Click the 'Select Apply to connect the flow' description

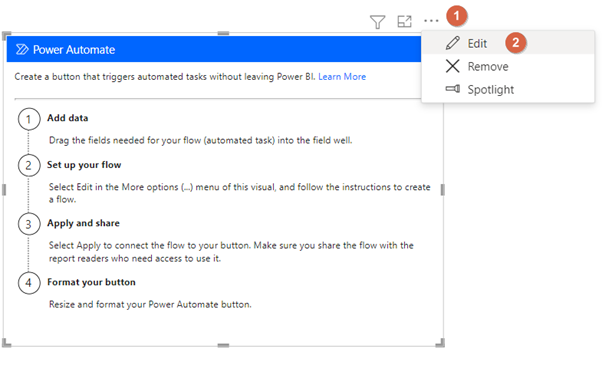[231, 252]
